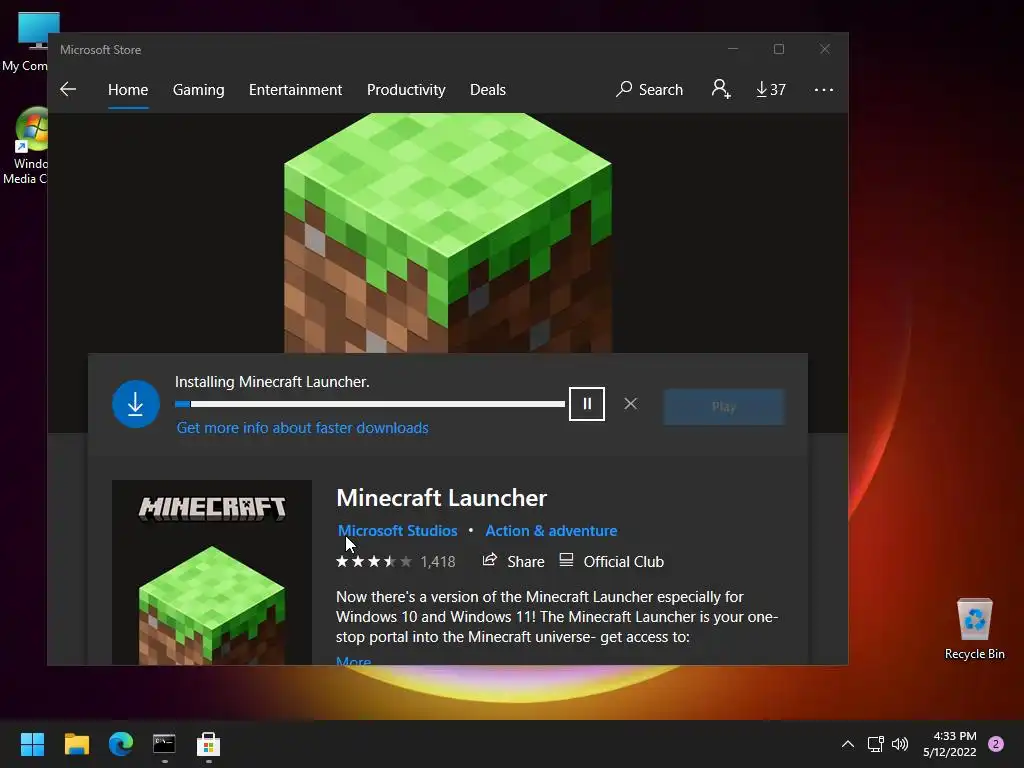This screenshot has height=768, width=1024.
Task: Click the Official Club icon
Action: click(x=566, y=560)
